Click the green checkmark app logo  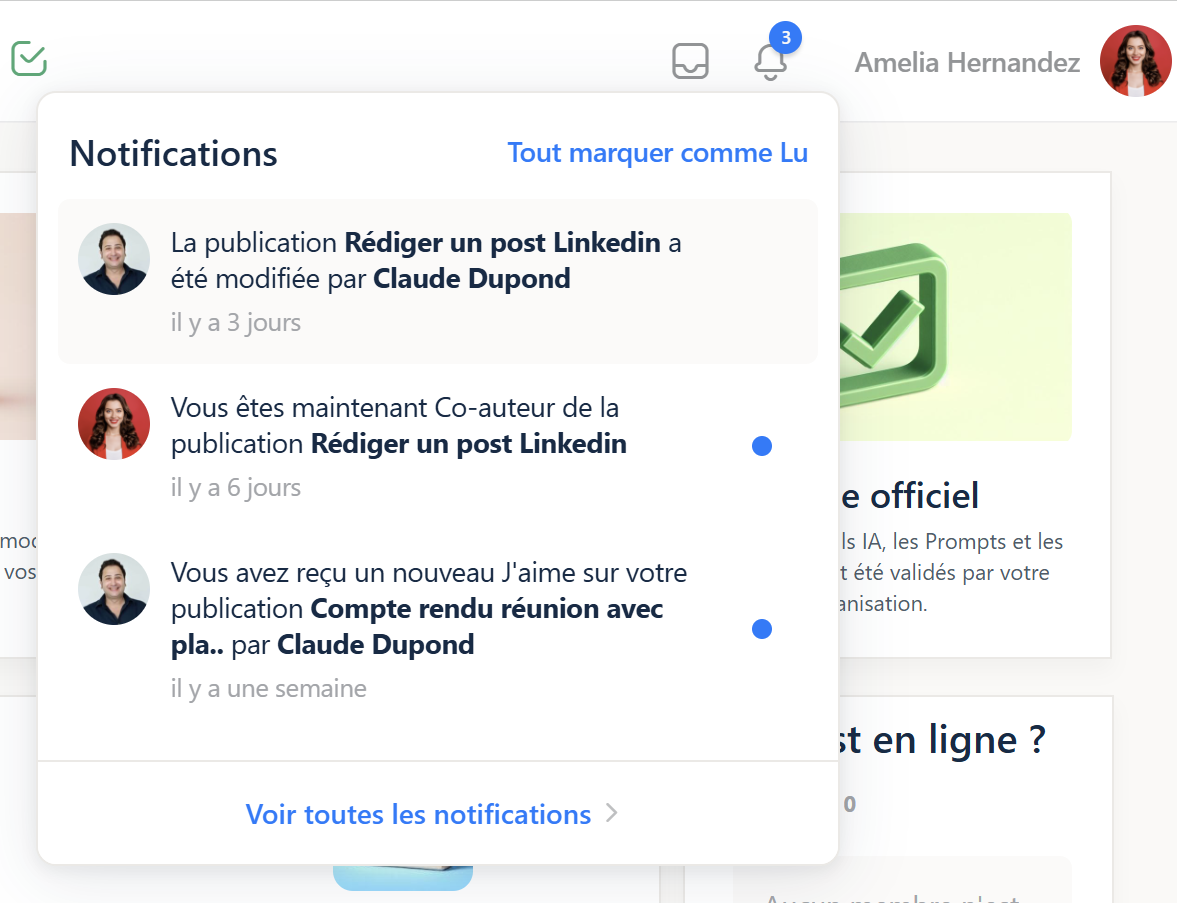(x=29, y=59)
